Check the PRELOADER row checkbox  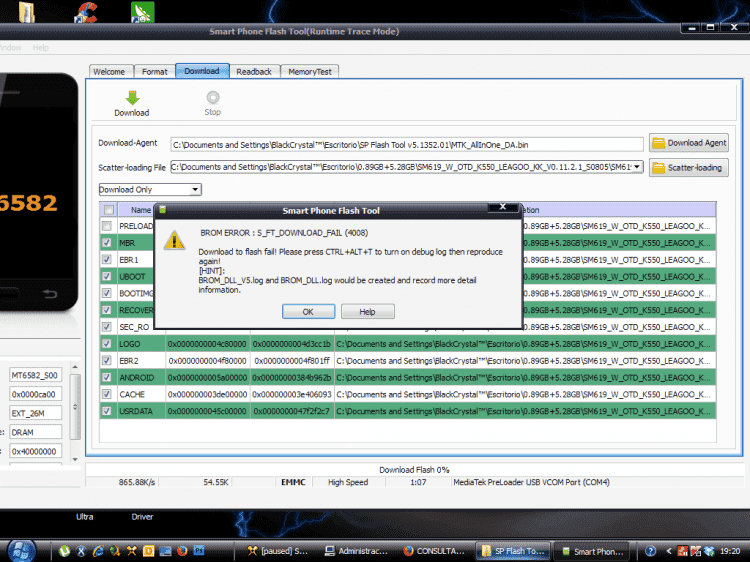107,226
